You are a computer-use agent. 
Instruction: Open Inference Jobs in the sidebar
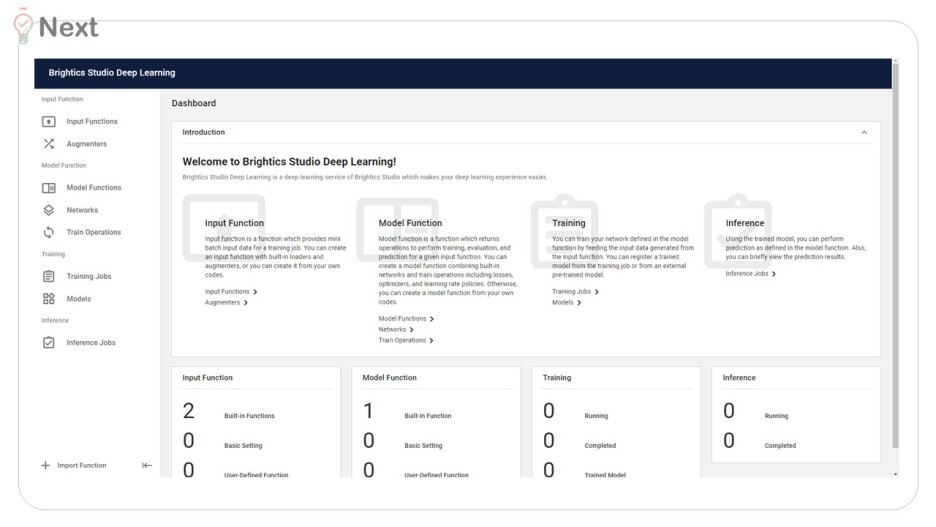pyautogui.click(x=91, y=343)
